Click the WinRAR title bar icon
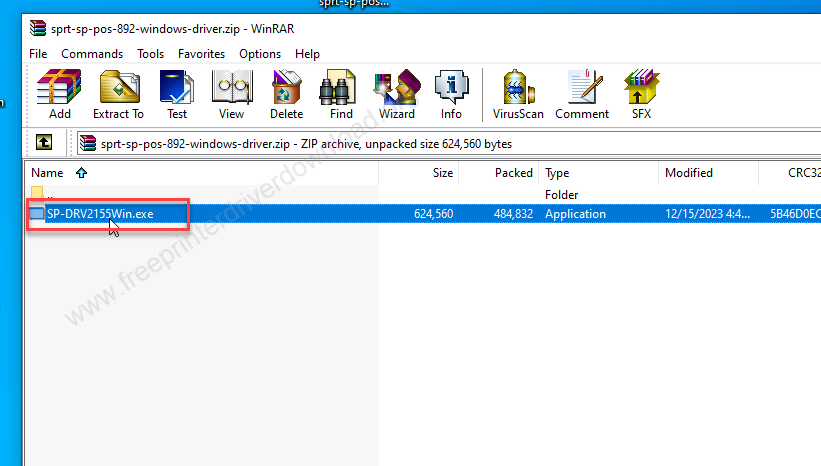The height and width of the screenshot is (466, 821). tap(38, 28)
